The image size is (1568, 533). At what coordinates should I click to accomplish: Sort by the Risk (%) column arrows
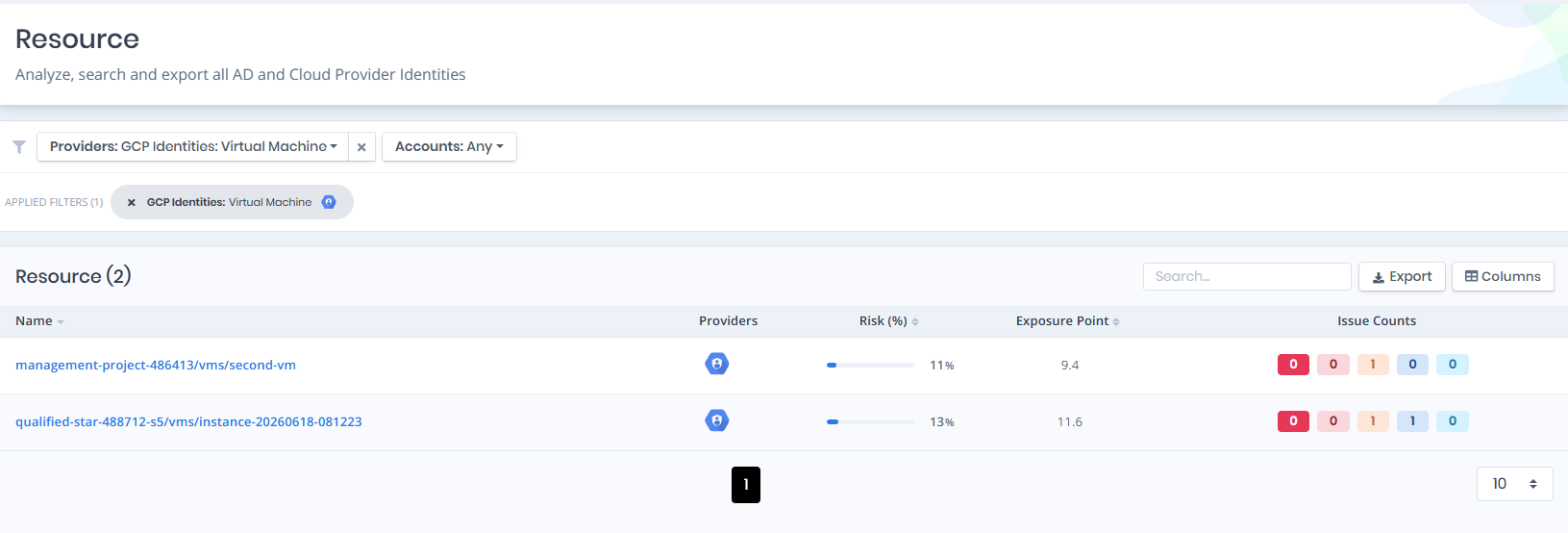click(915, 322)
